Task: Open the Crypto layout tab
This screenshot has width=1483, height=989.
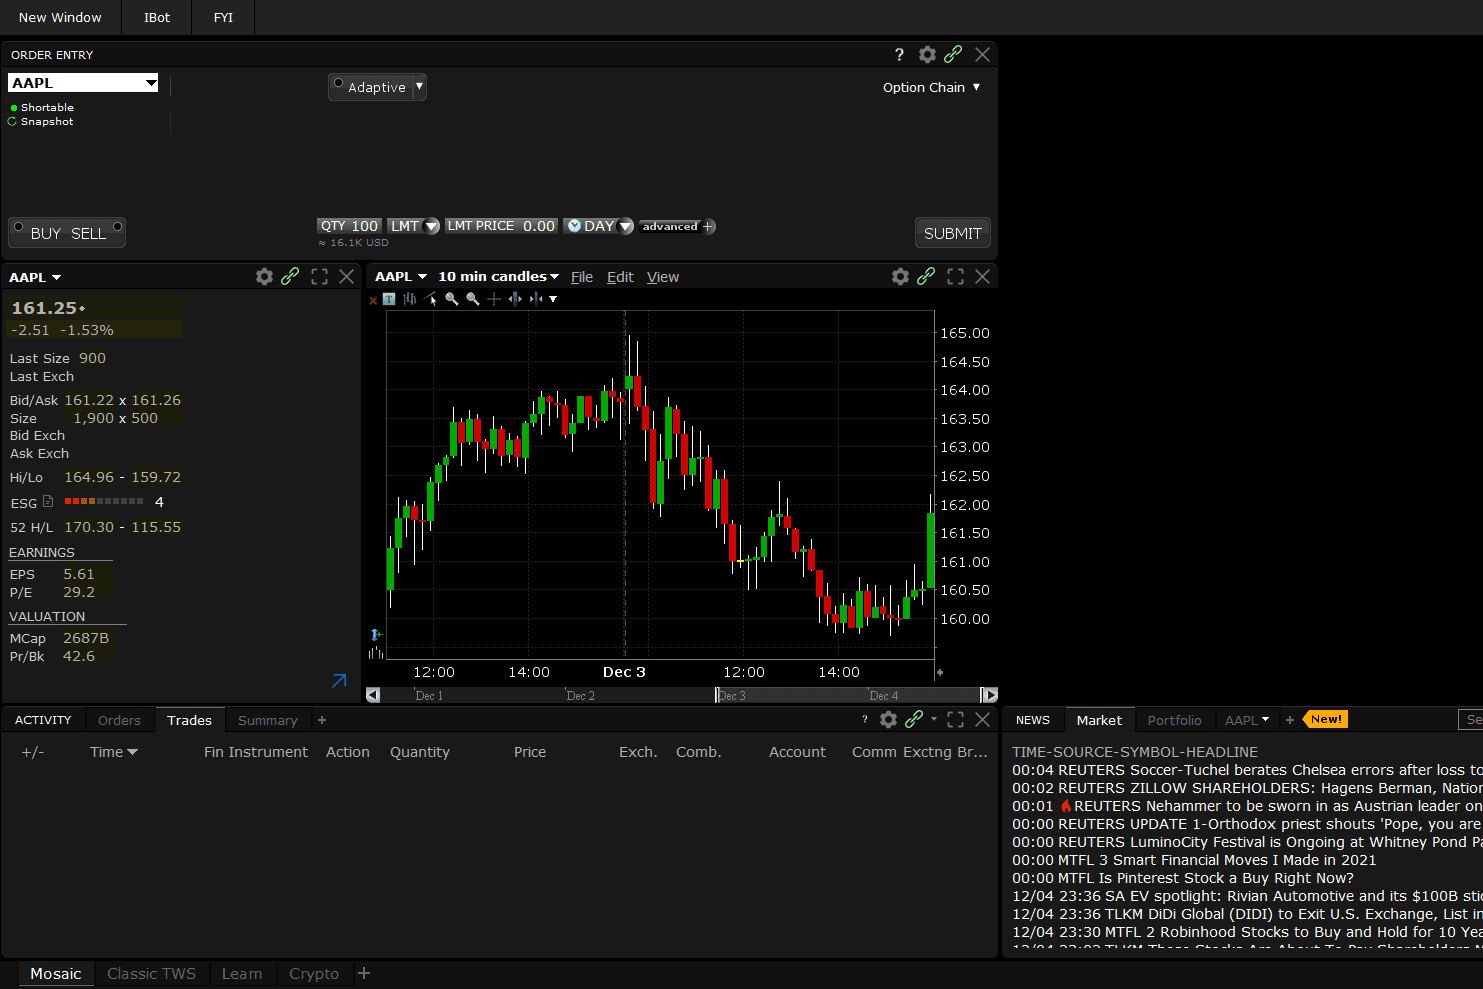Action: click(x=313, y=974)
